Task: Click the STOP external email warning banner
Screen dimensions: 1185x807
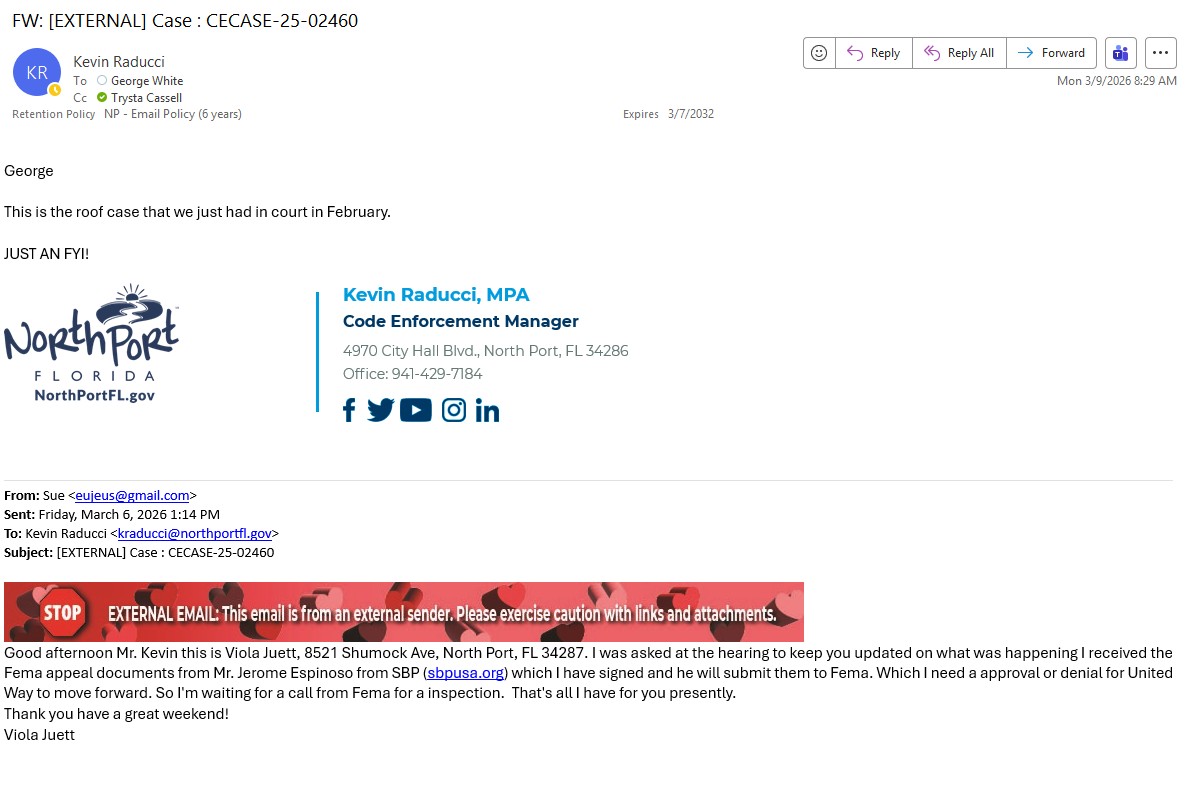Action: point(403,612)
